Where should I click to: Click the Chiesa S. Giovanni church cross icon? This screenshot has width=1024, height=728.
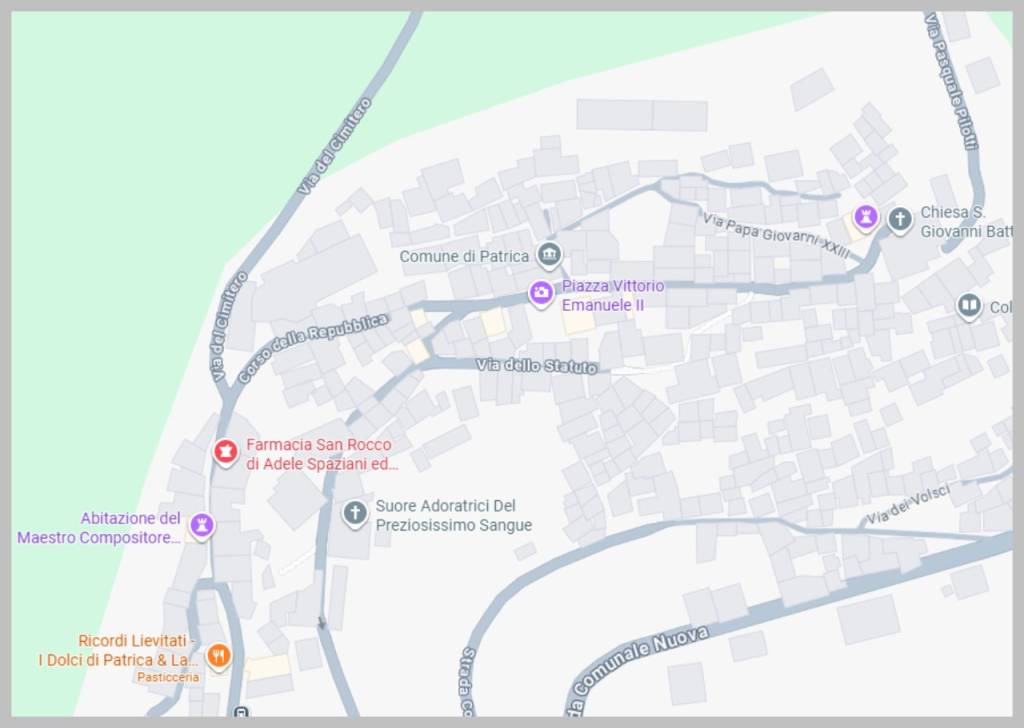tap(900, 219)
